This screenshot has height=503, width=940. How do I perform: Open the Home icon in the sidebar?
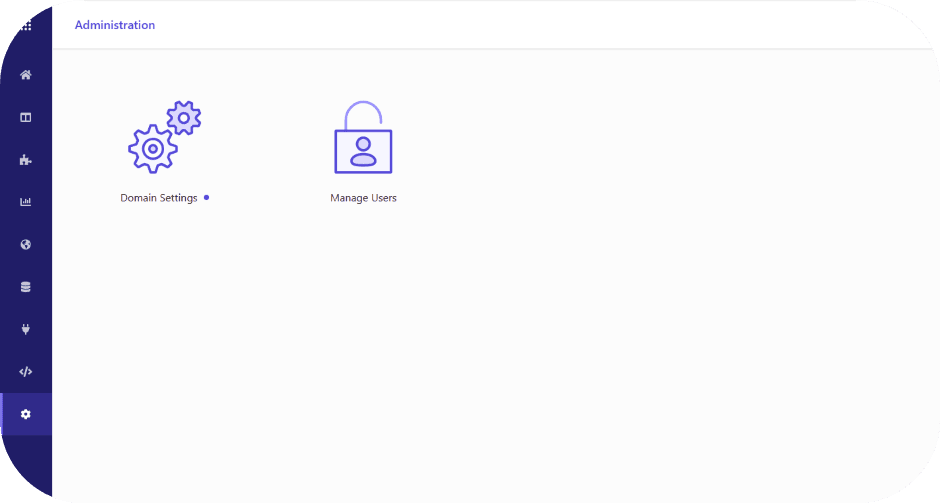(x=25, y=75)
